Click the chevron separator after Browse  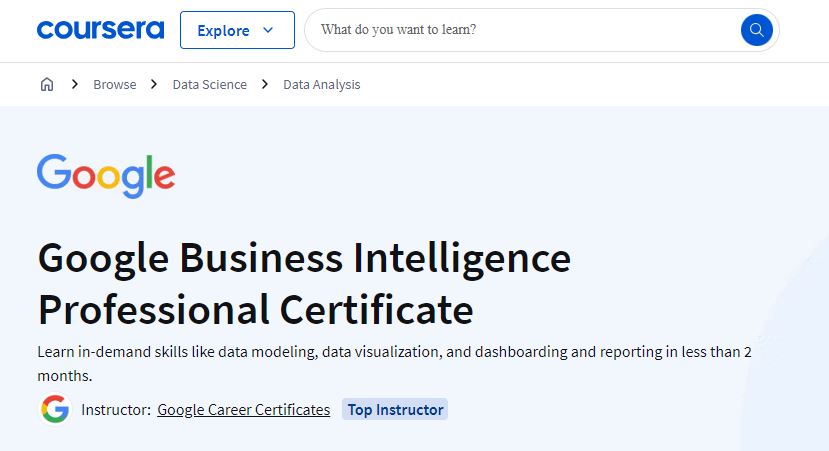pos(154,84)
